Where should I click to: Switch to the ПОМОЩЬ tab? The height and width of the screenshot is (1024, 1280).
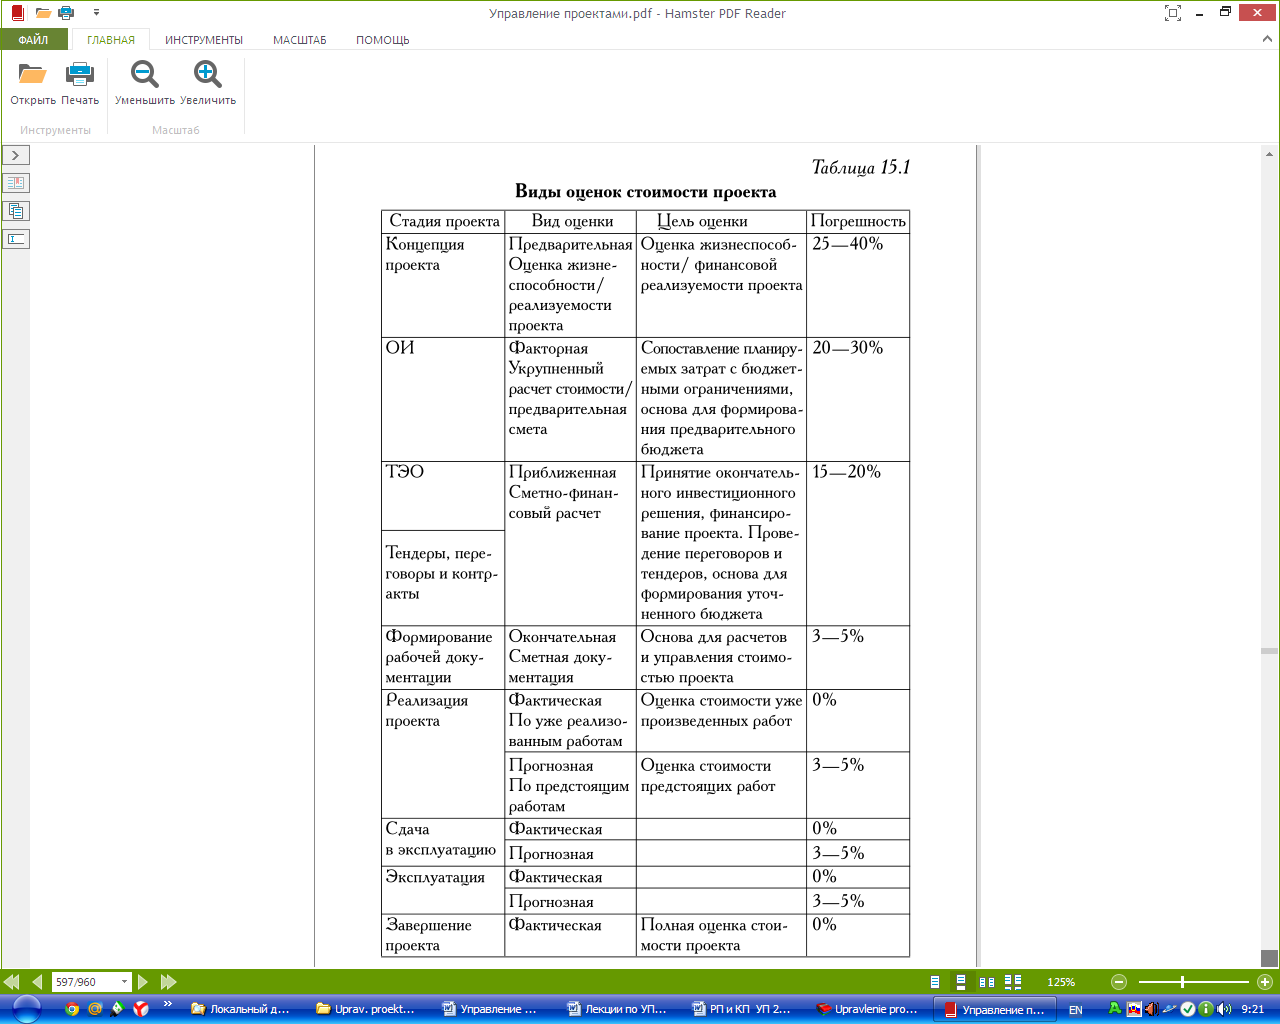[383, 40]
